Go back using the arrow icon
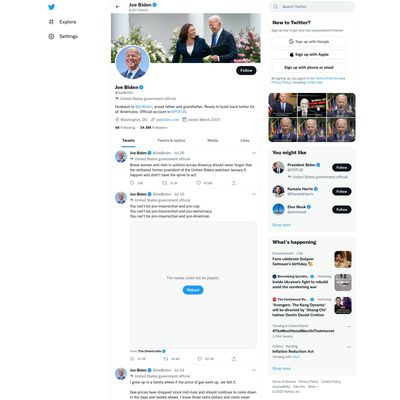 tap(117, 7)
